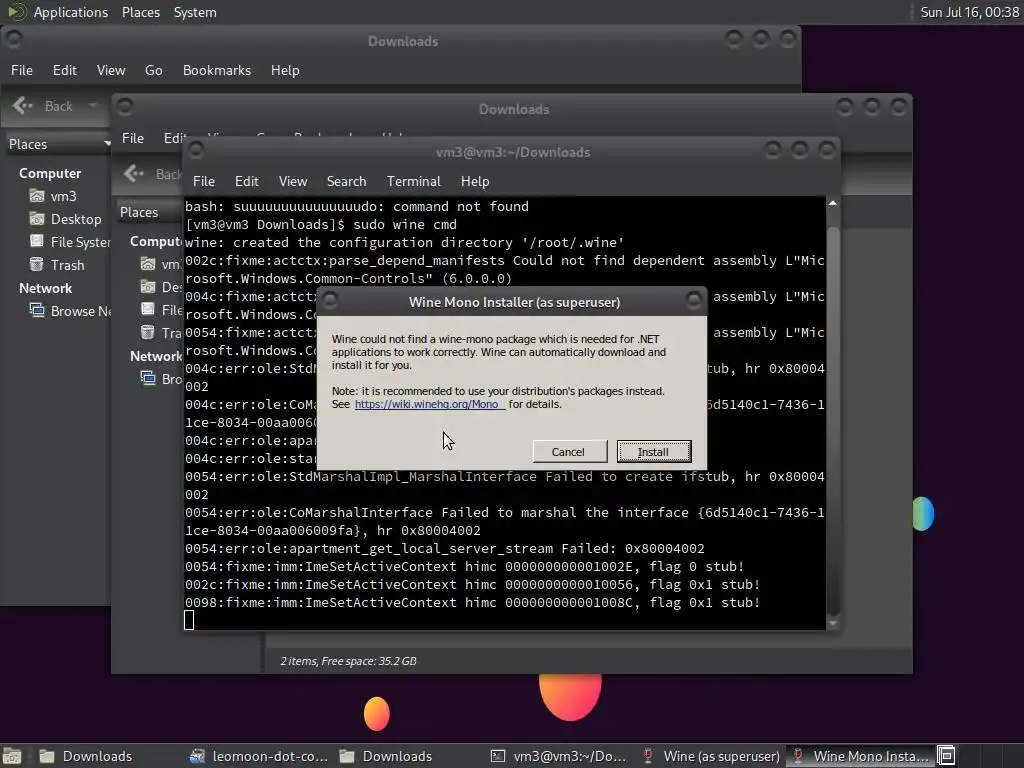Click the menu icon beside Applications
The width and height of the screenshot is (1024, 768).
click(x=16, y=12)
